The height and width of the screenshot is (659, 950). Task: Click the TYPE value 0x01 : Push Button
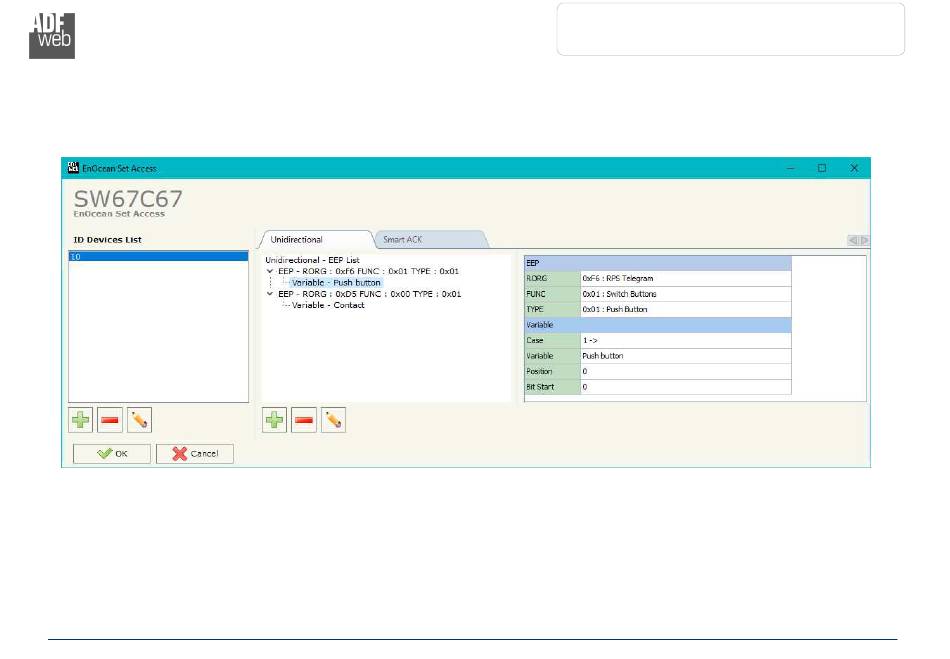pyautogui.click(x=685, y=310)
